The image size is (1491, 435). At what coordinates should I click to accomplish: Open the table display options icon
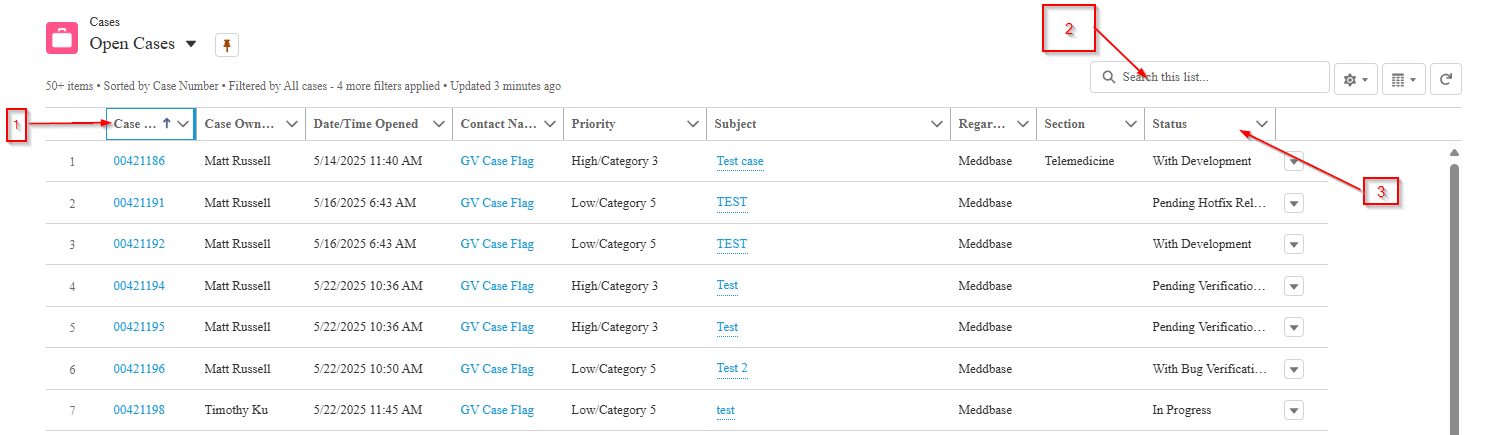(1403, 78)
